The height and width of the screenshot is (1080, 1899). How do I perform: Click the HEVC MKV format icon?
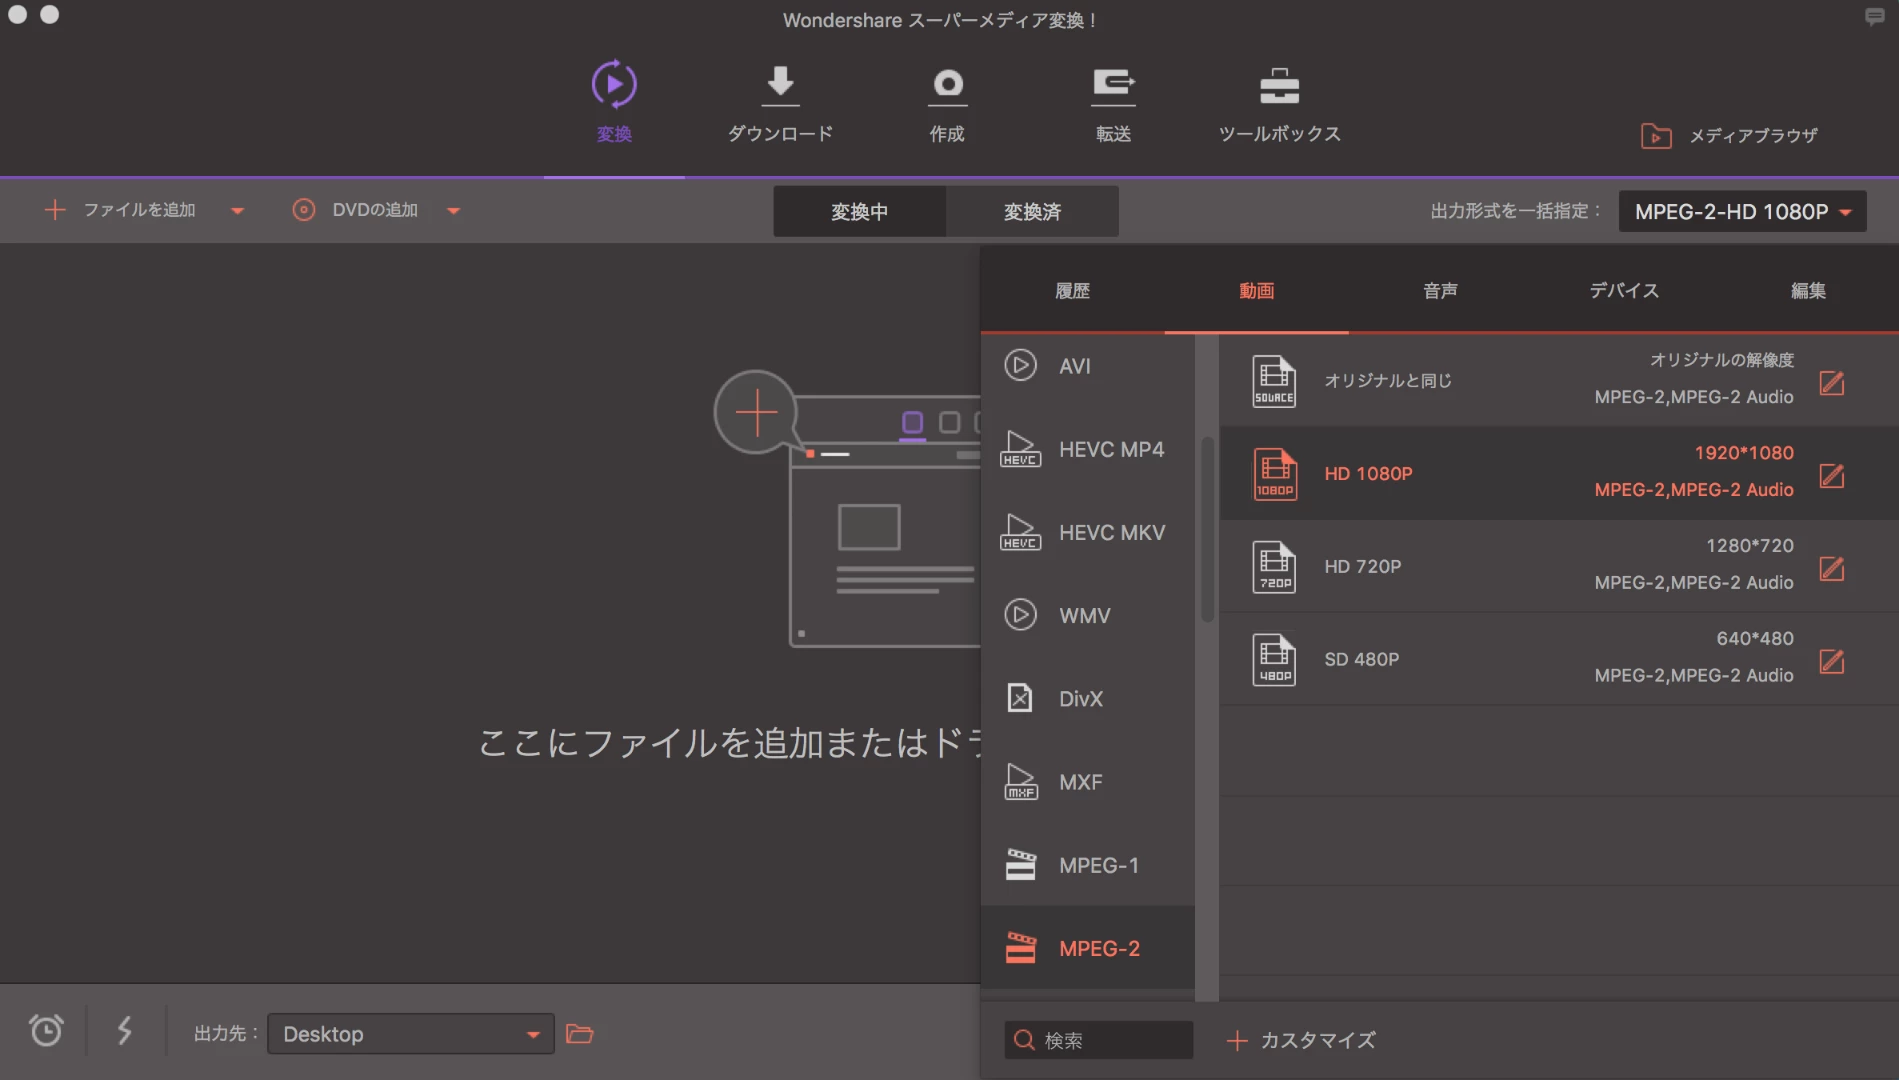(1020, 532)
